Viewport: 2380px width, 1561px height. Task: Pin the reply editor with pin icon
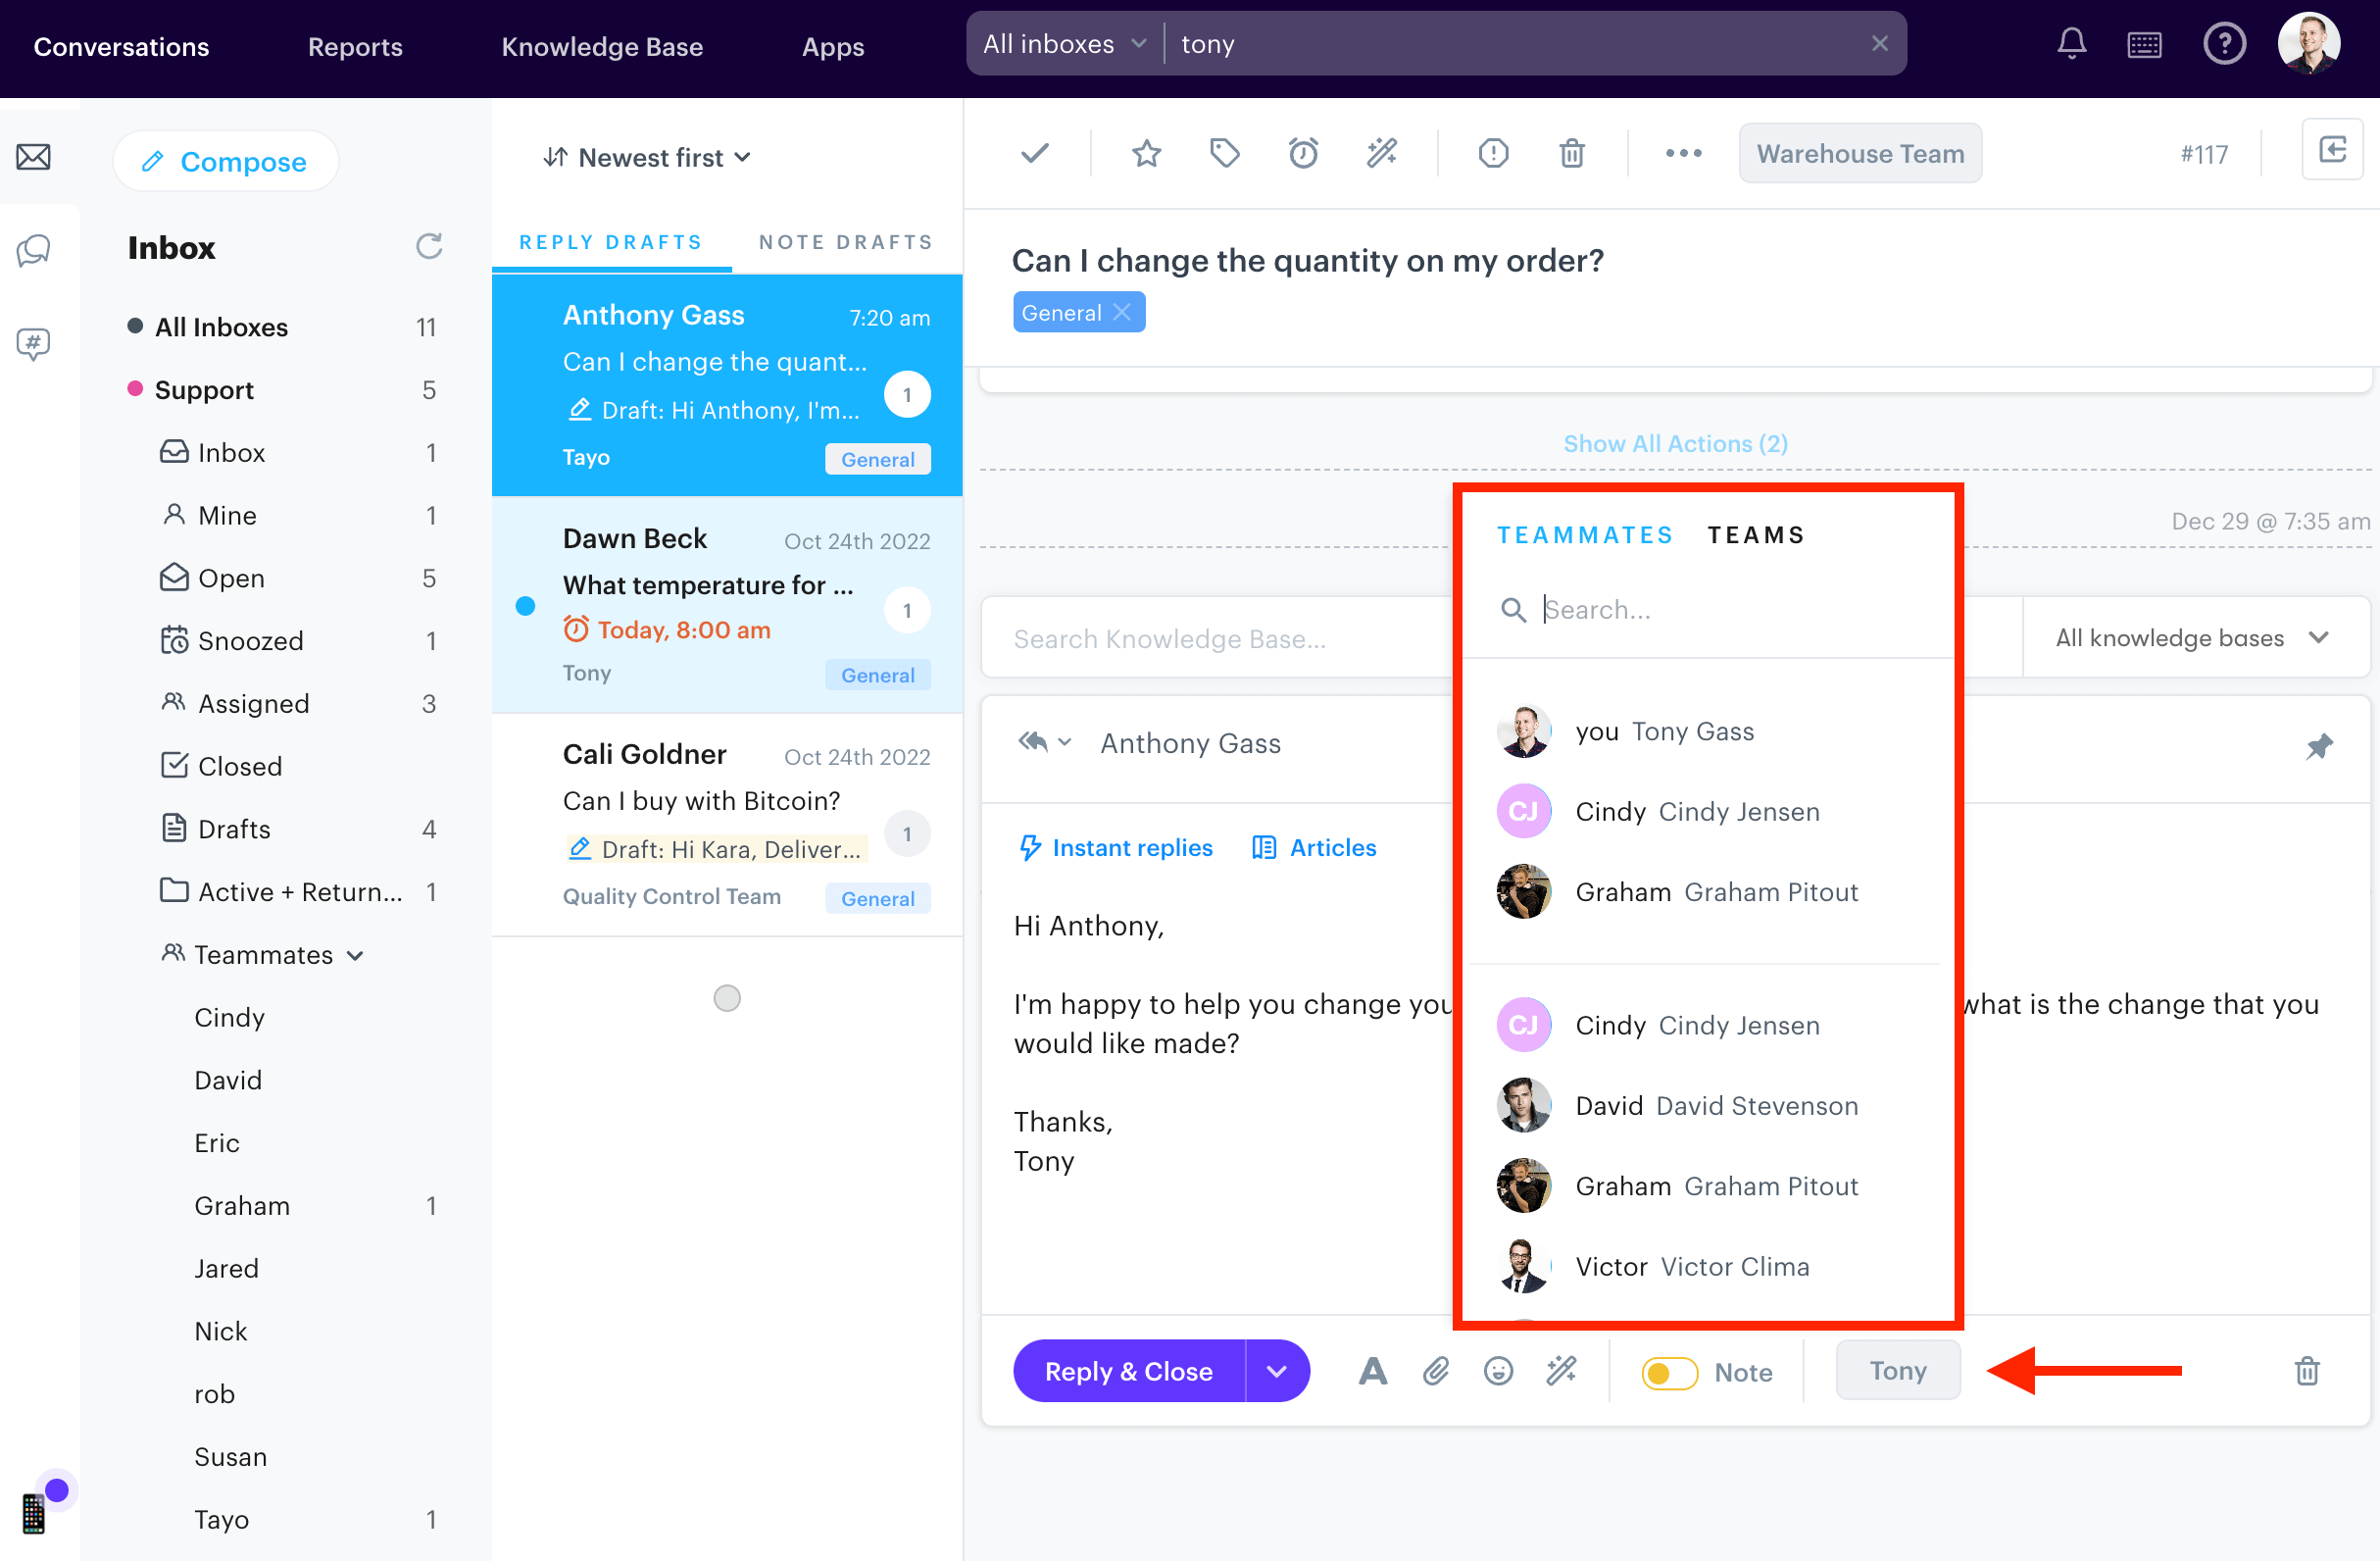pos(2318,746)
